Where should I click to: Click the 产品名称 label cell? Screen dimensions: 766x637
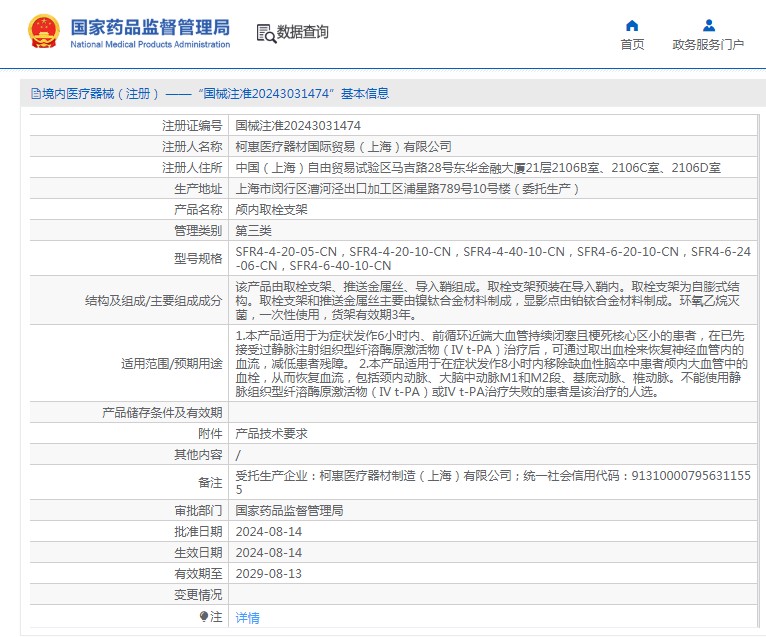198,210
